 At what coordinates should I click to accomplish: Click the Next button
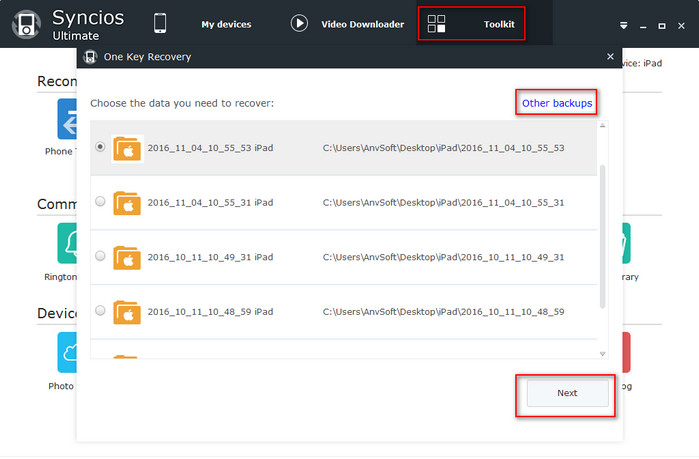click(567, 393)
